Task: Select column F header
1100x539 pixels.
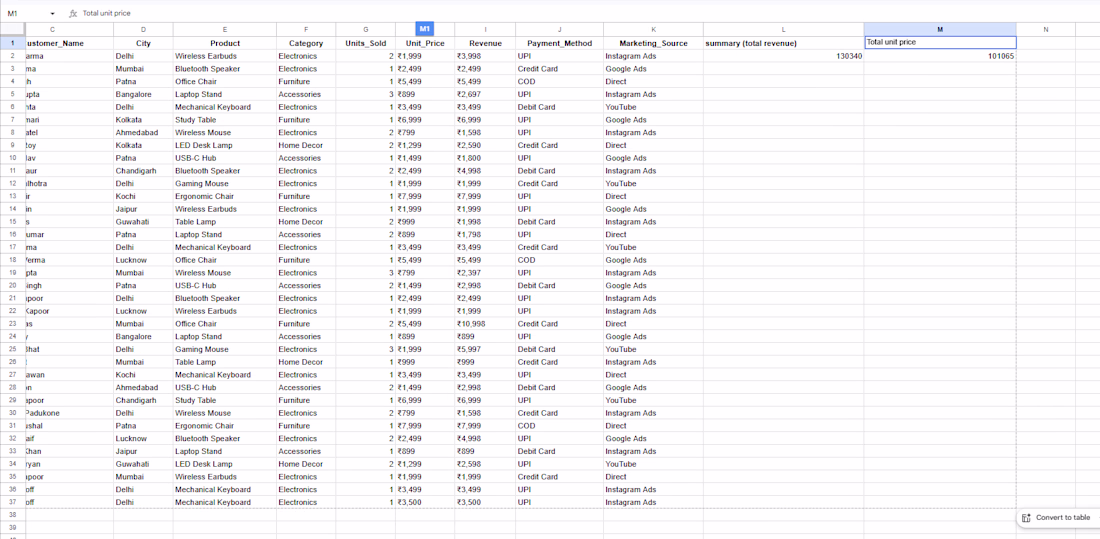Action: click(306, 29)
